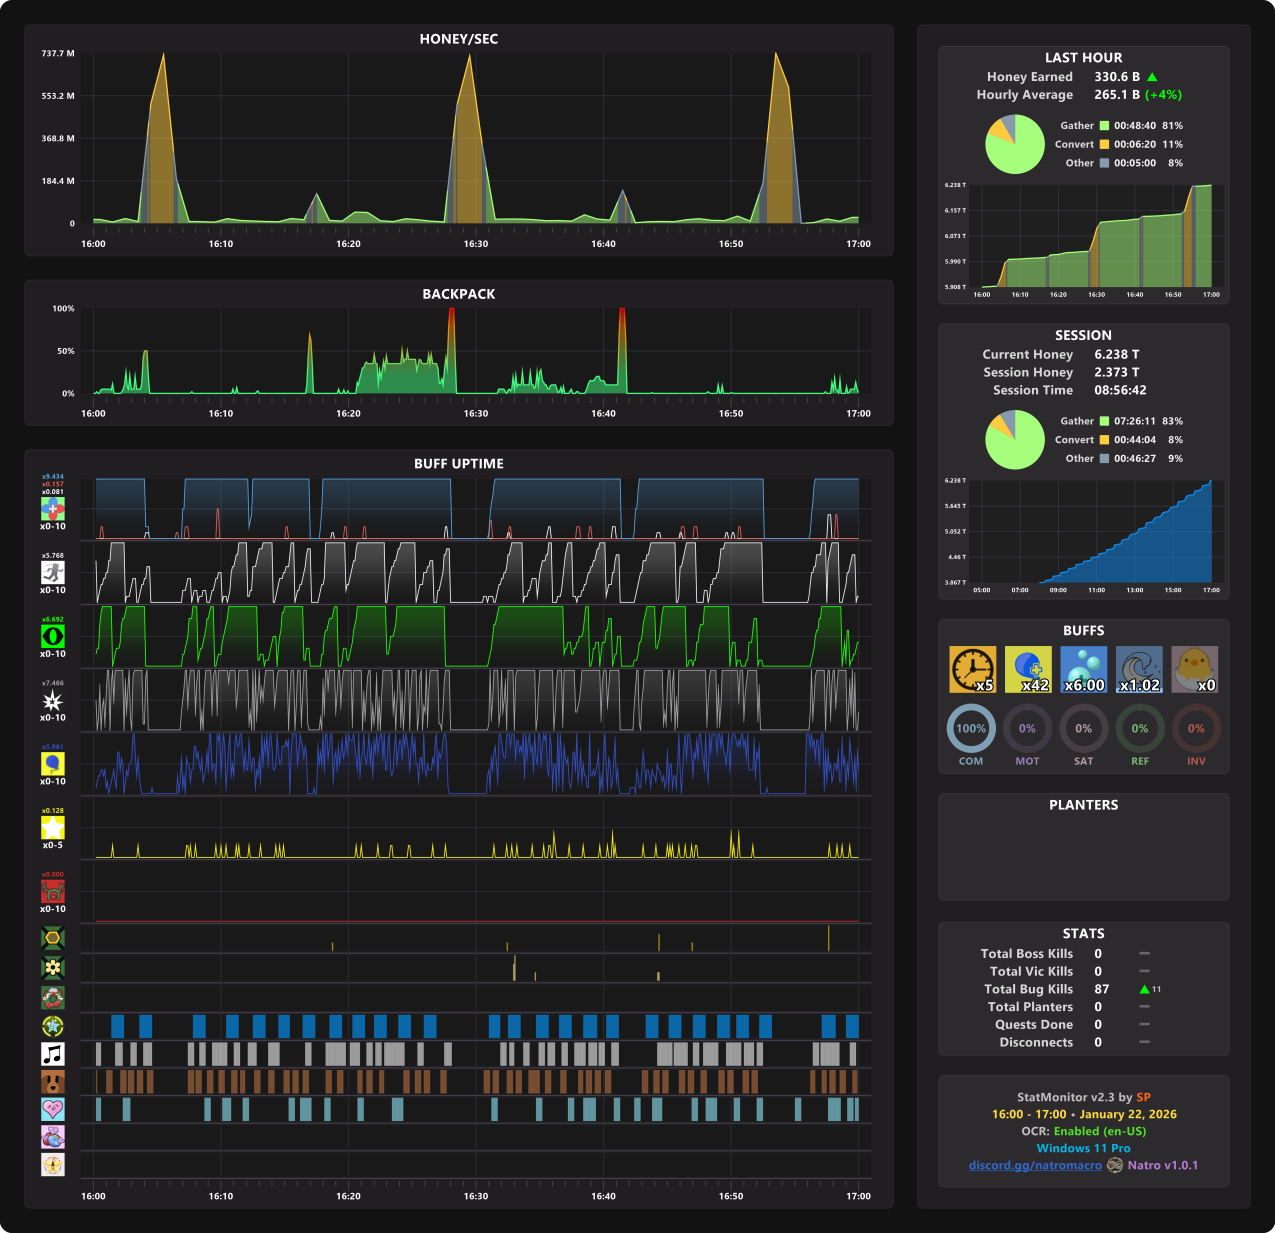Click the tidal wave buff showing x1.02
The width and height of the screenshot is (1275, 1233).
(x=1140, y=670)
